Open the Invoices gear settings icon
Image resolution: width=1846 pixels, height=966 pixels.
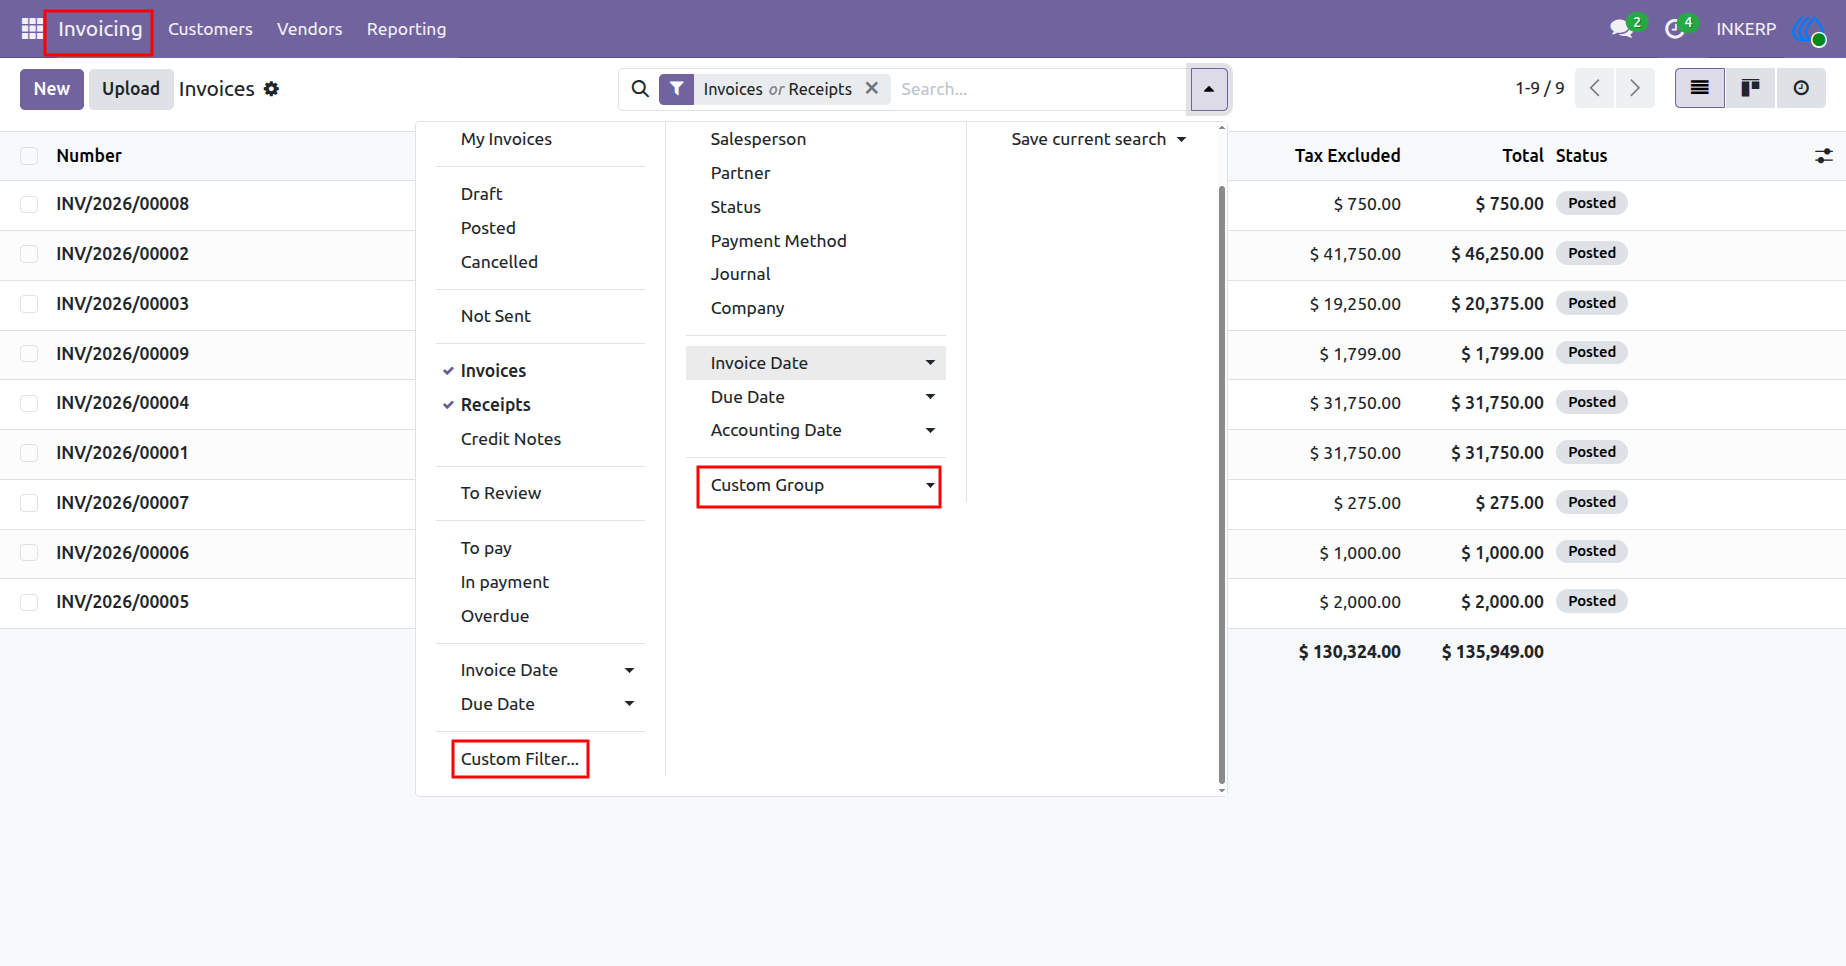tap(271, 89)
